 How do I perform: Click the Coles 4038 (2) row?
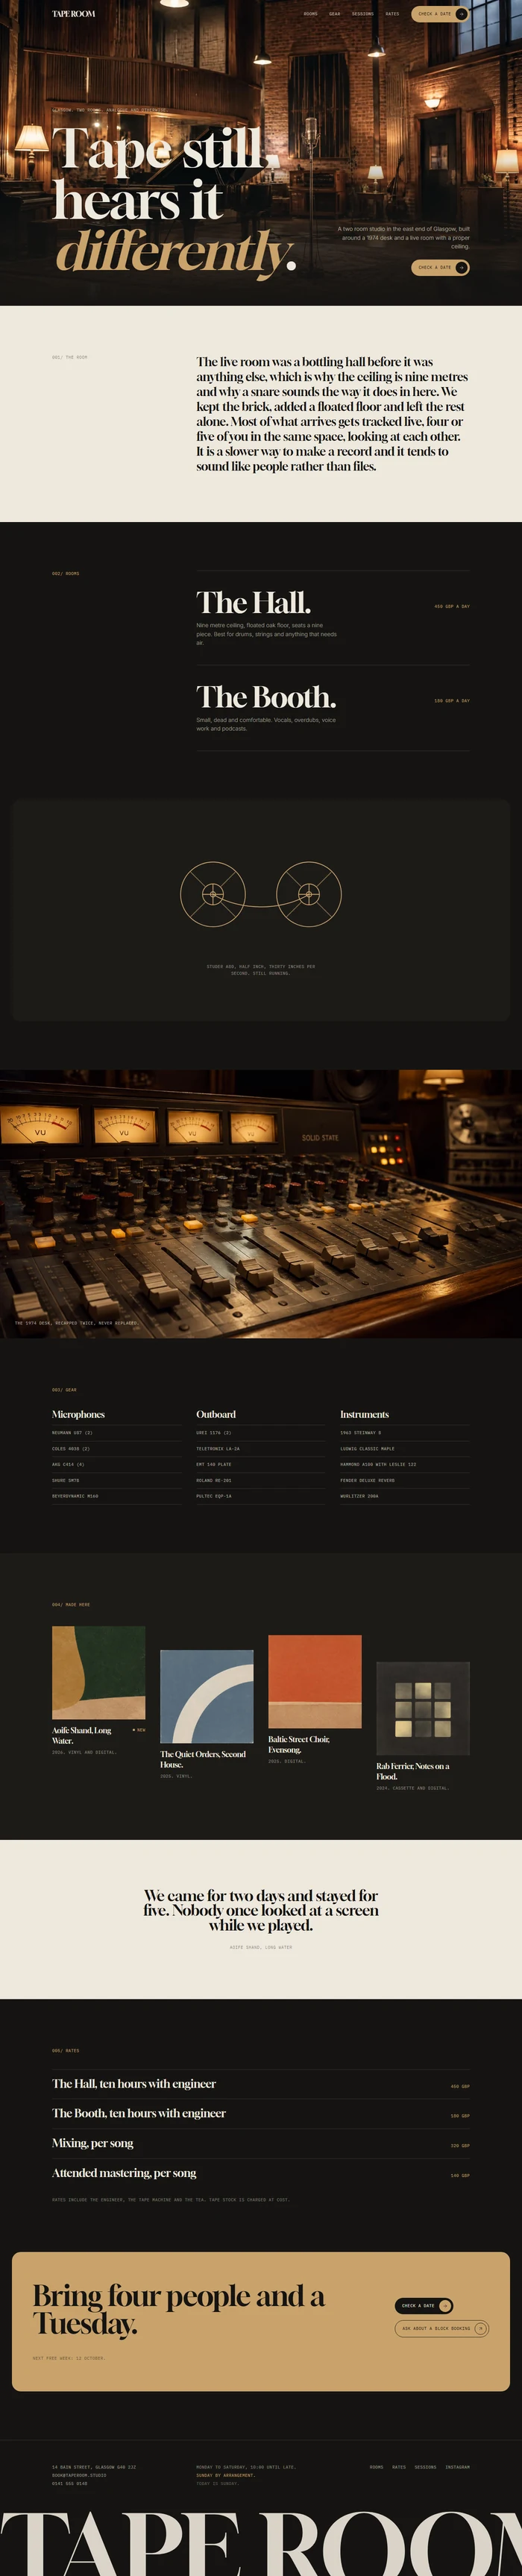[x=116, y=1449]
